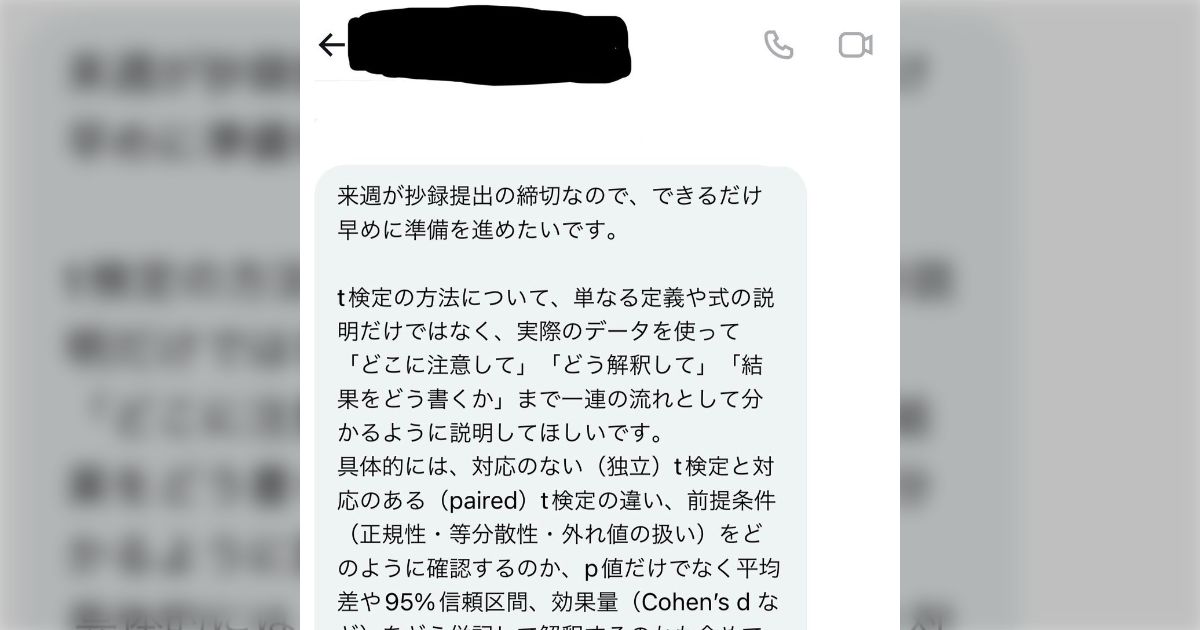Start a voice call with phone icon
Screen dimensions: 1200x630
[x=778, y=45]
